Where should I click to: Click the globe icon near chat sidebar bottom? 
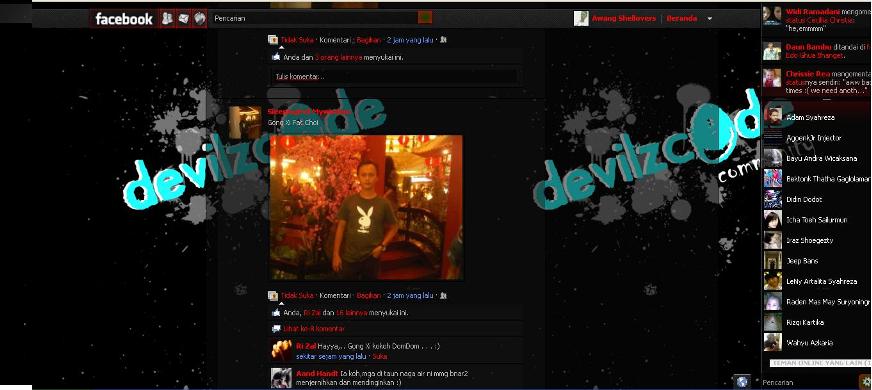tap(742, 382)
